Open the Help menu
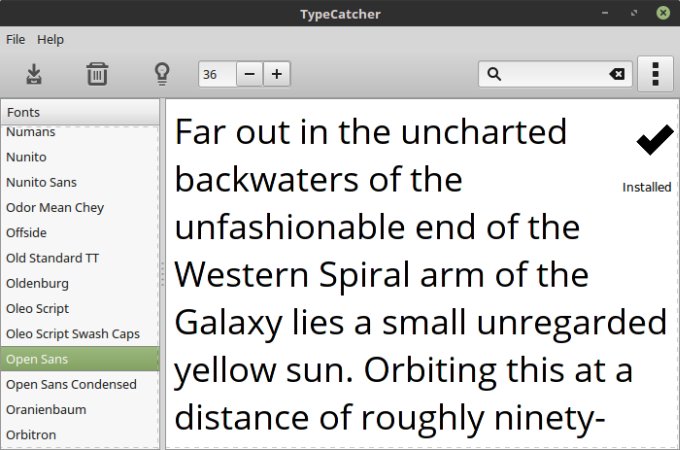 tap(50, 39)
